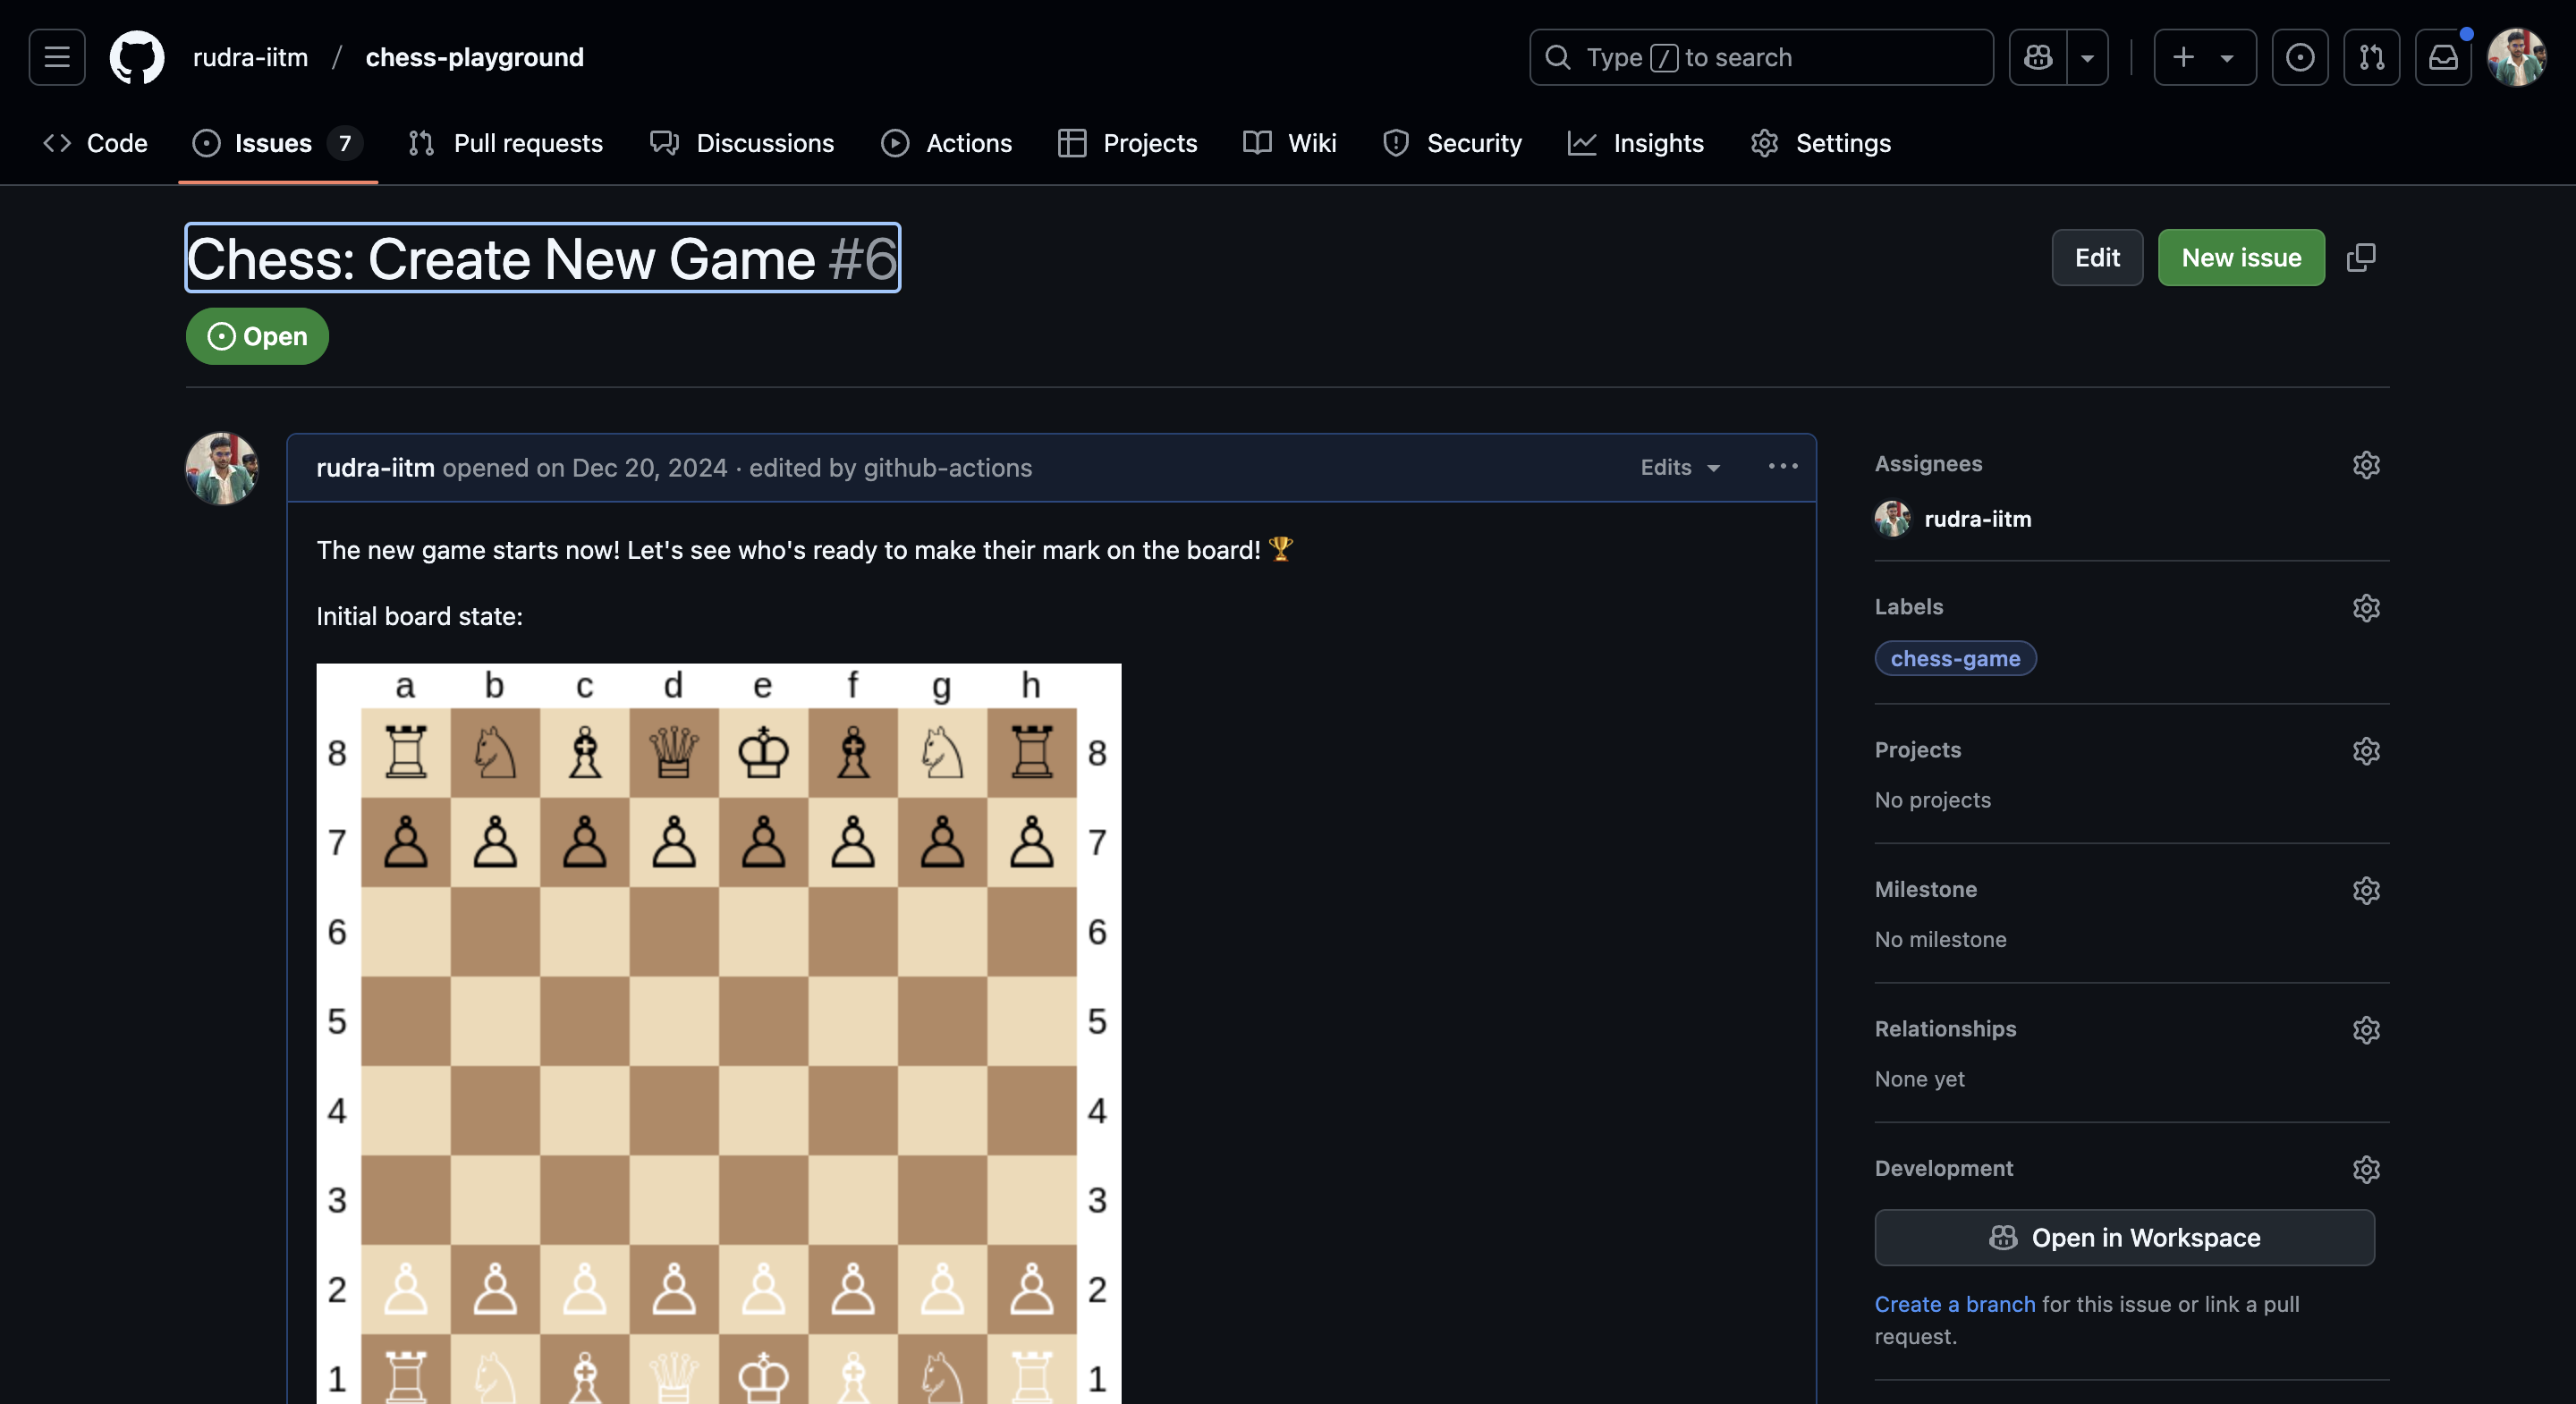Open comment options three-dot menu
2576x1404 pixels.
coord(1783,467)
